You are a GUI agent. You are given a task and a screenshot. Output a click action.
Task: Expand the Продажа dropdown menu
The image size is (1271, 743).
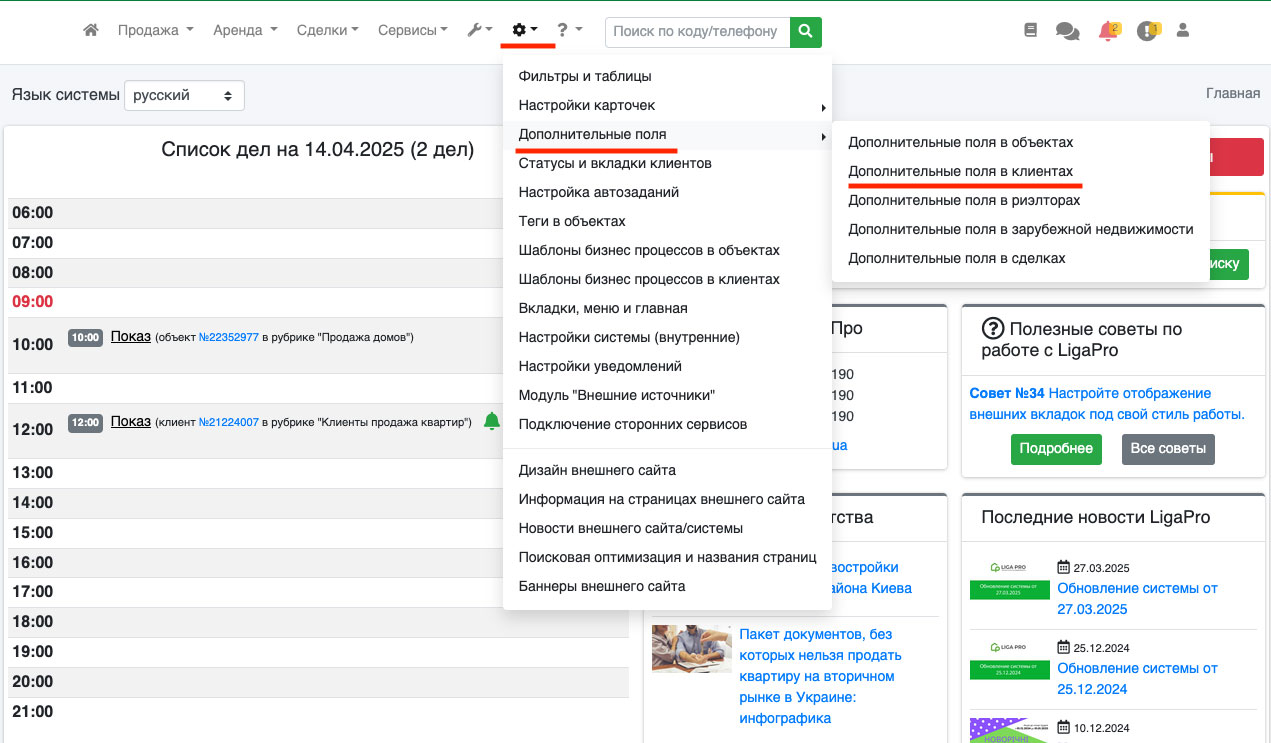[x=155, y=31]
